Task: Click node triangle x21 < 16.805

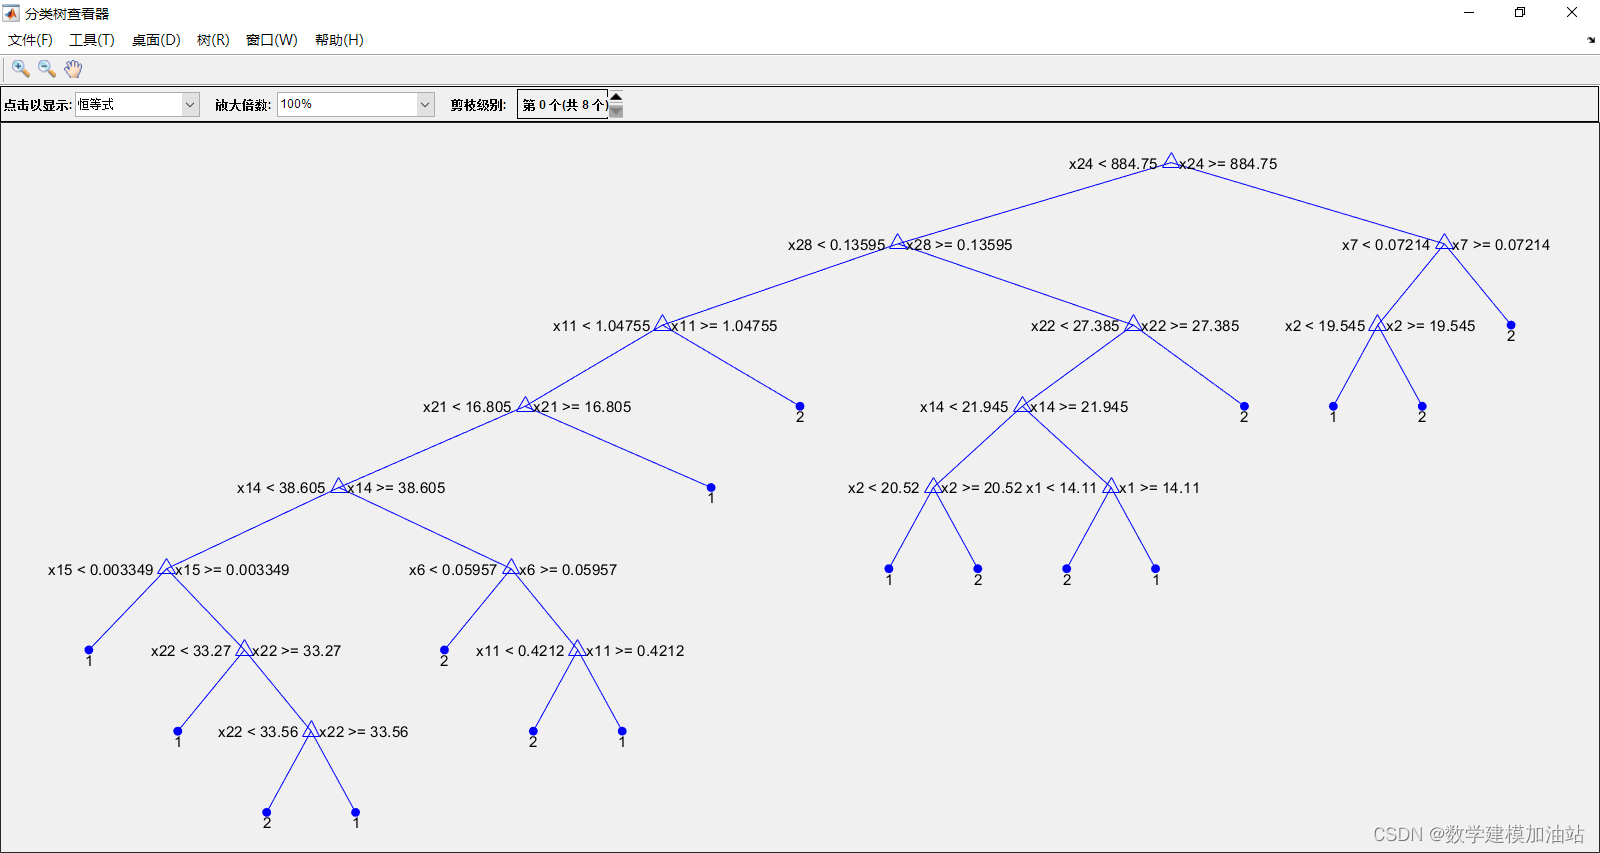Action: coord(525,404)
